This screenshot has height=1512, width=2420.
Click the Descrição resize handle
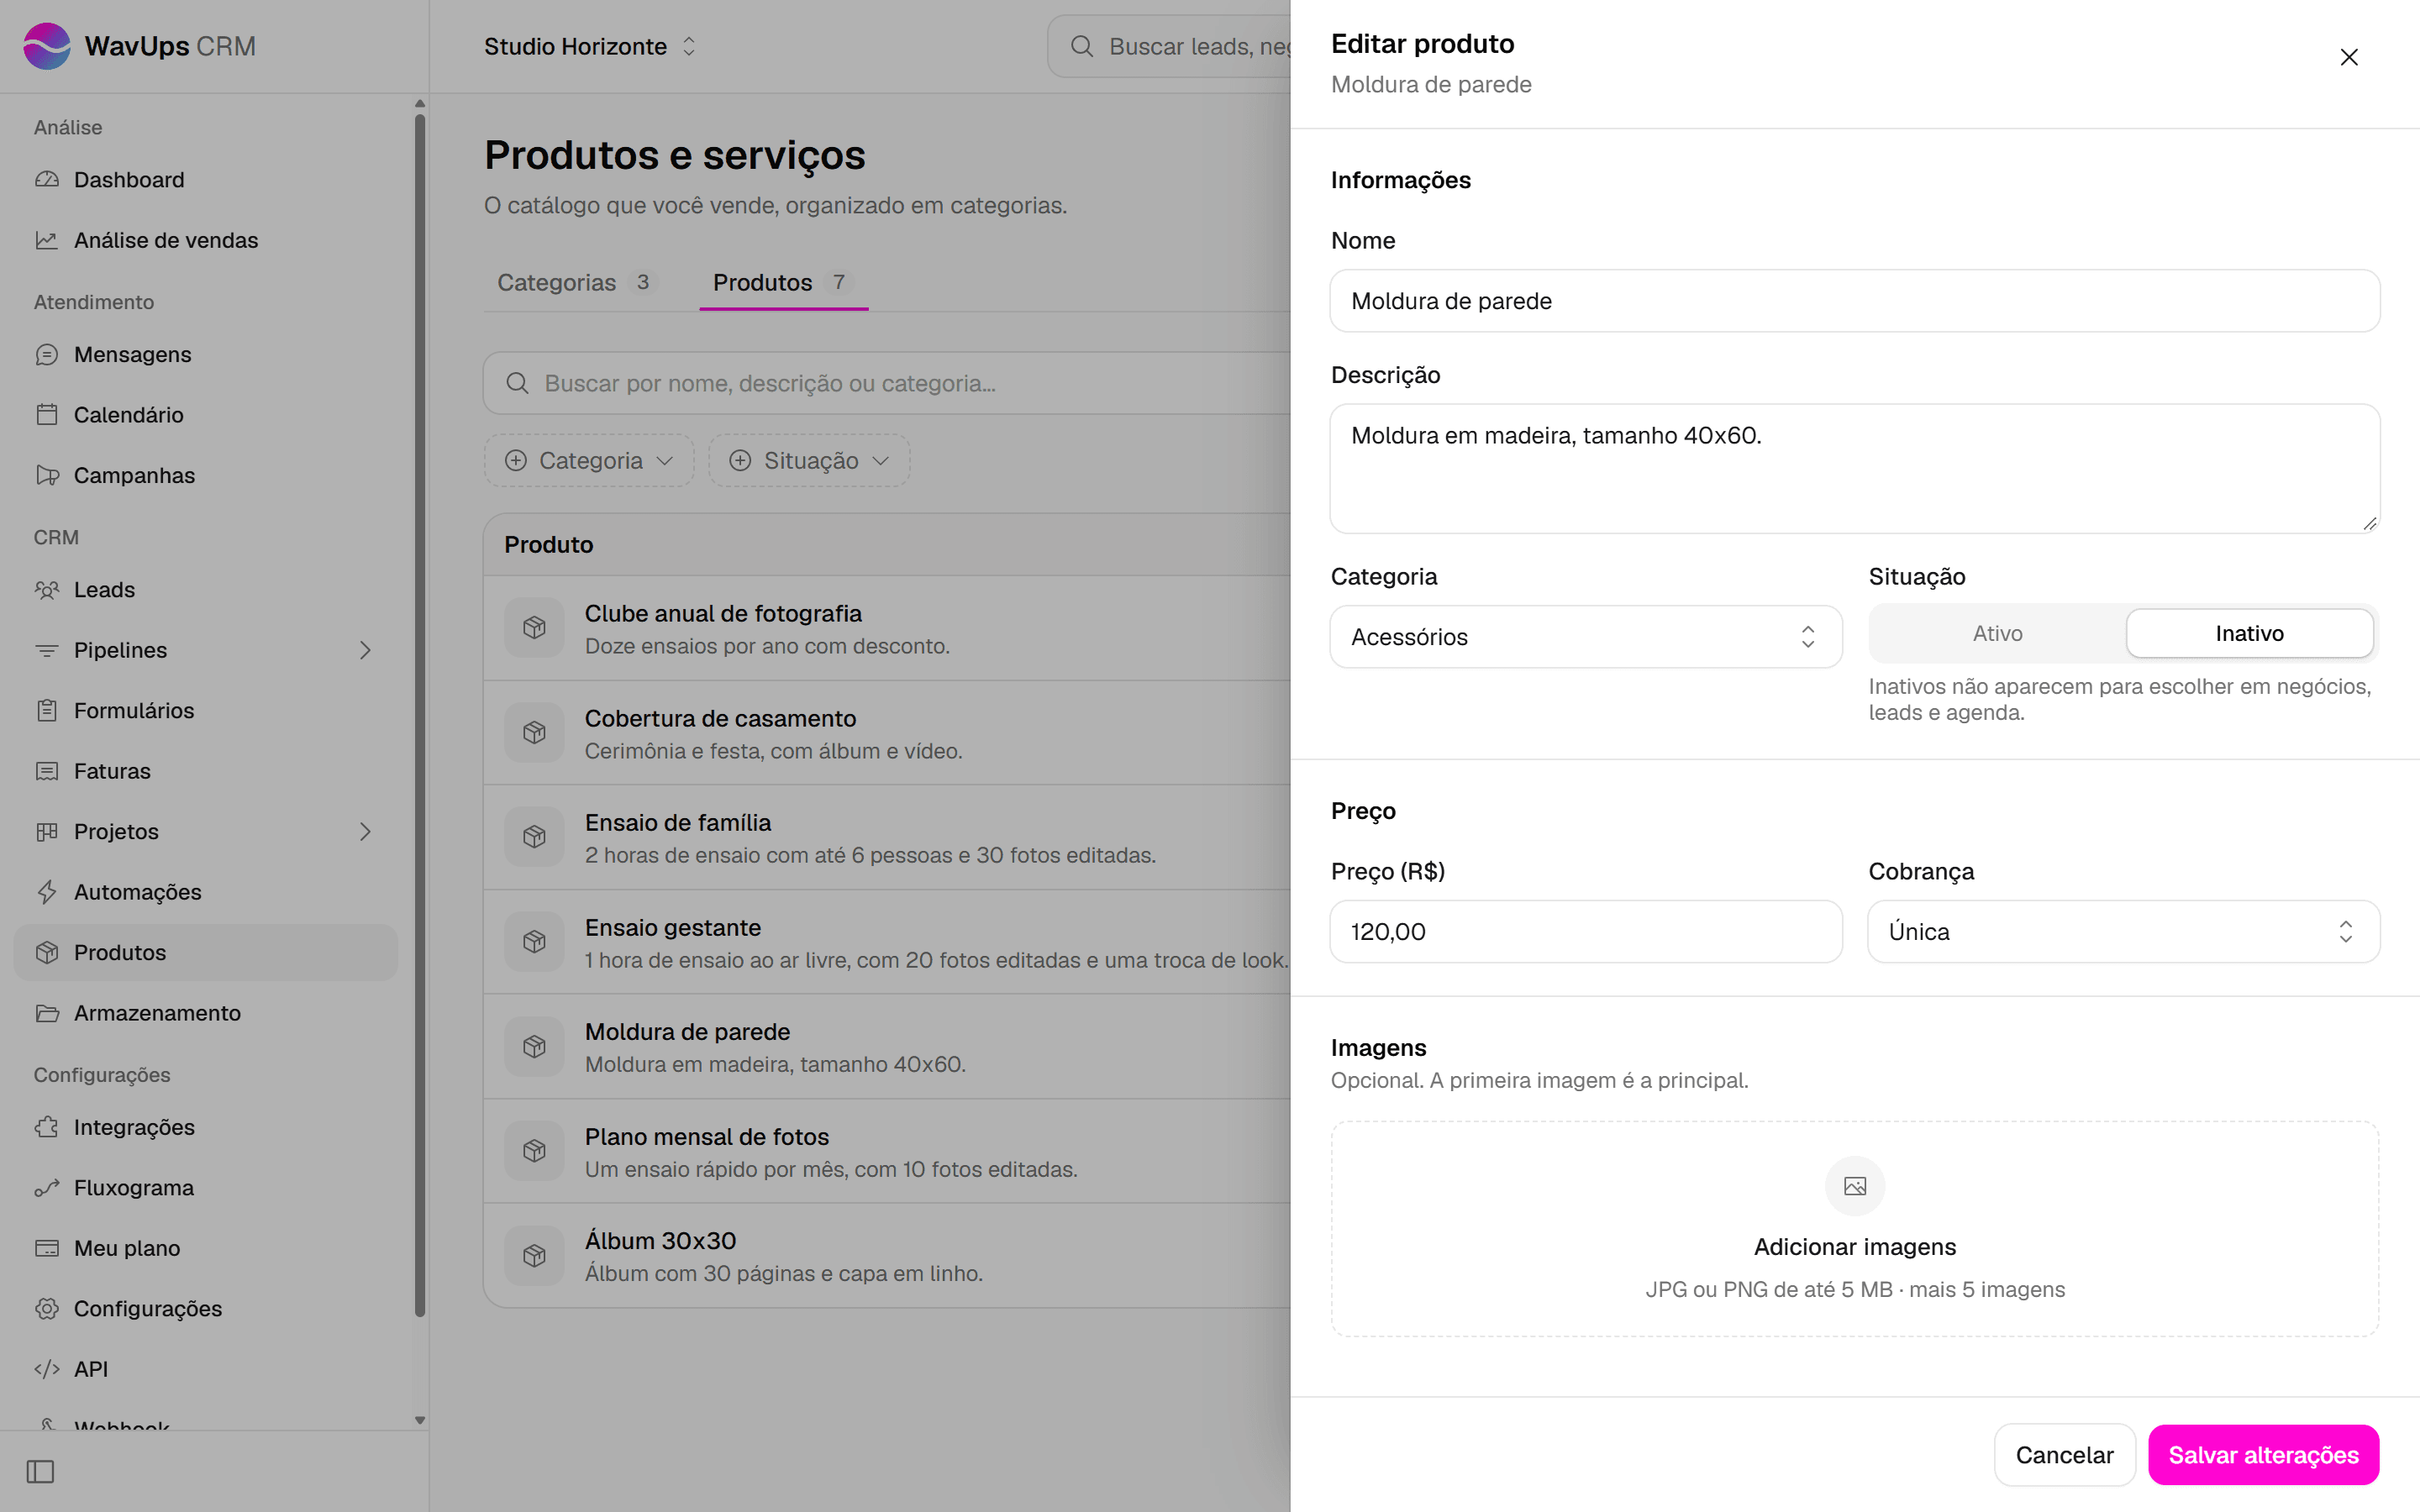coord(2369,523)
